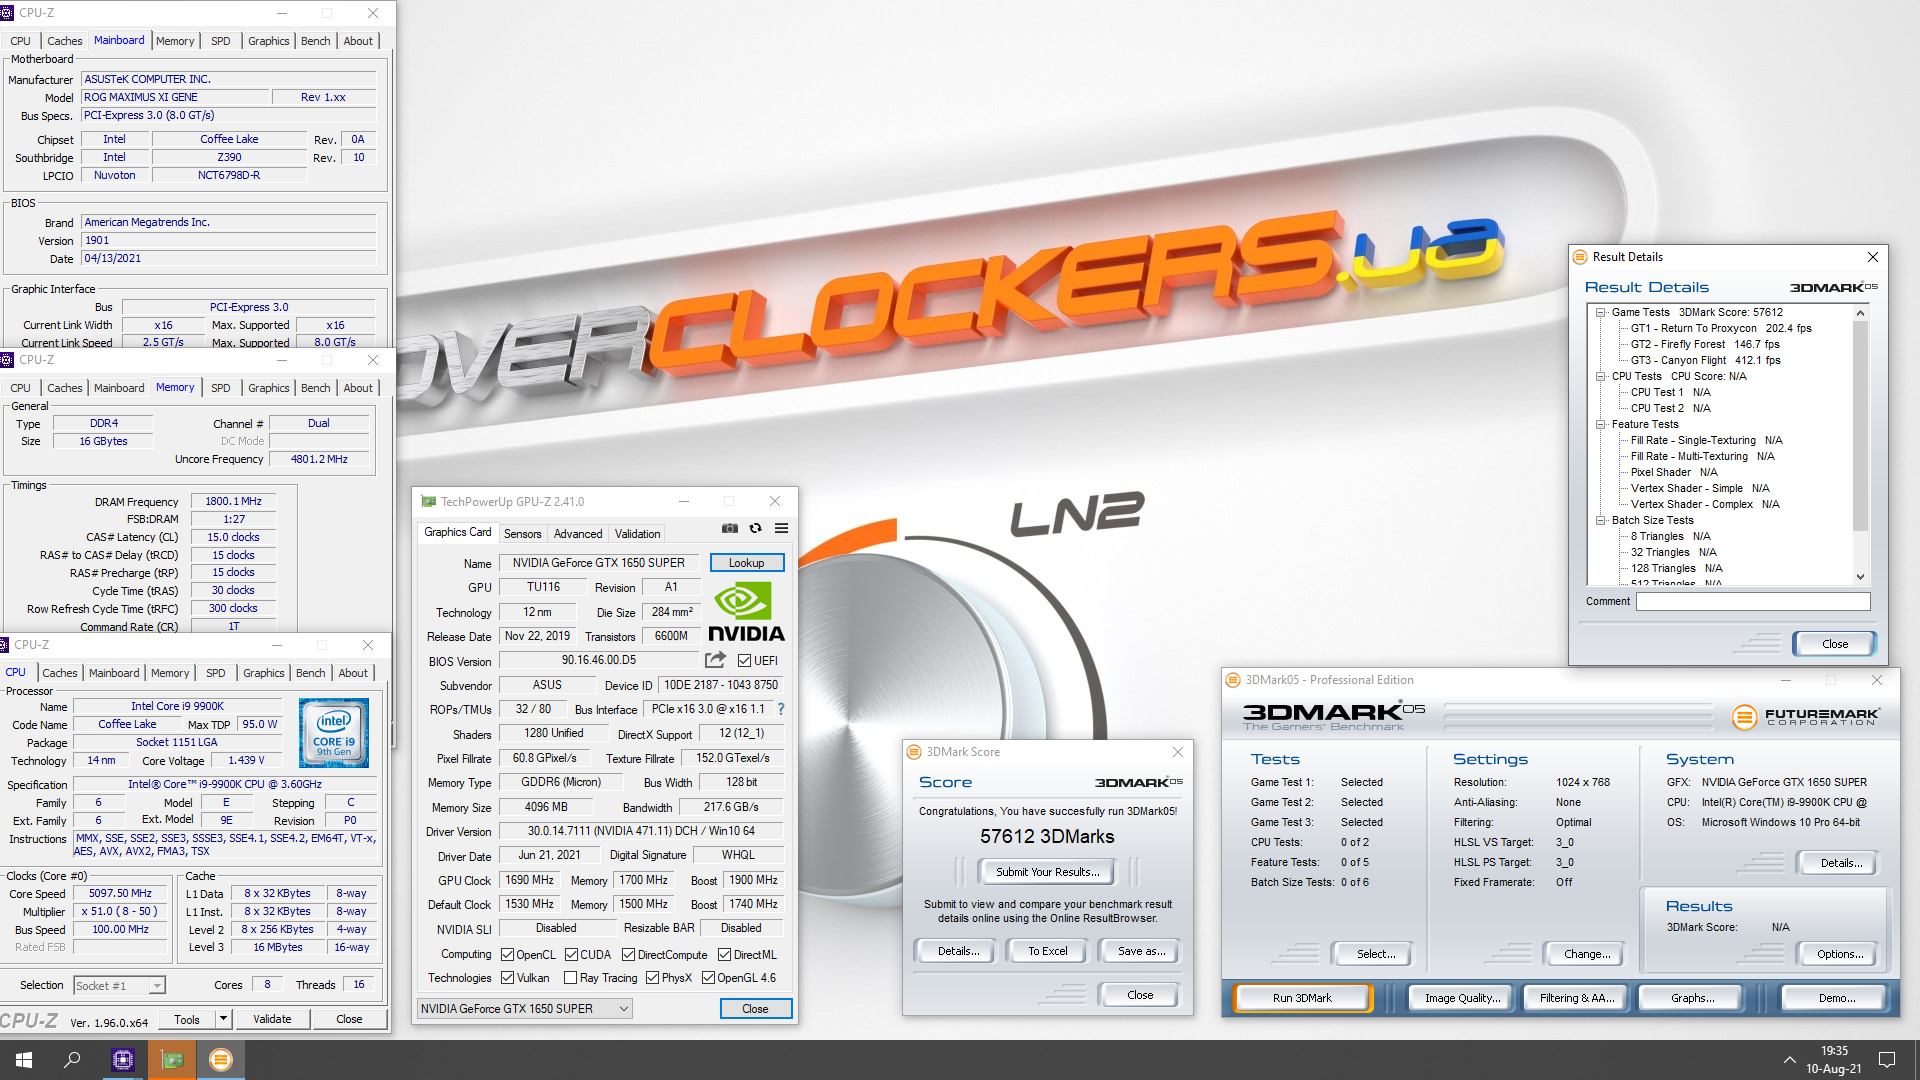Screen dimensions: 1920x1080
Task: Click the GPU-Z title bar graphics card icon
Action: click(x=428, y=501)
